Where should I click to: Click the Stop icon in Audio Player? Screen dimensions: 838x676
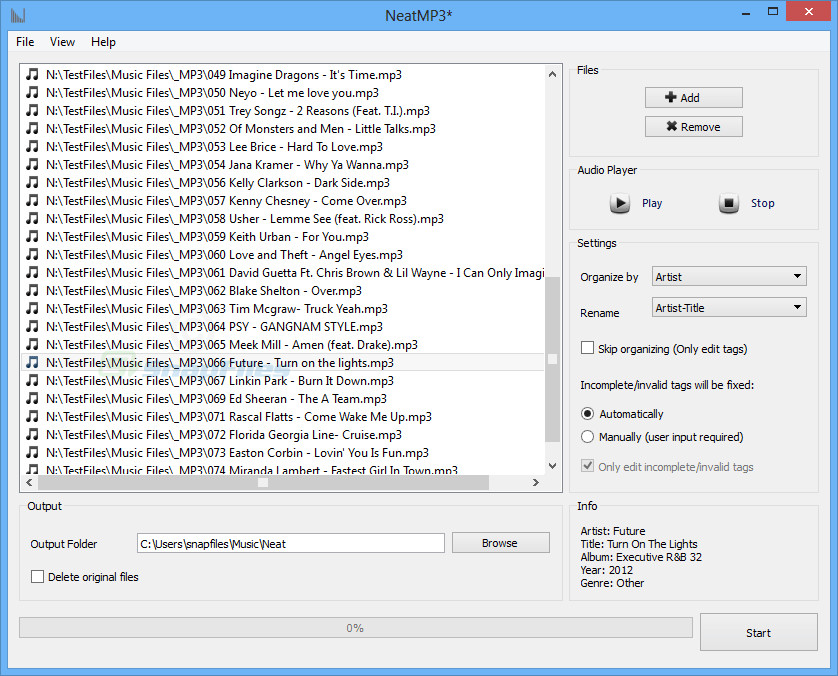728,203
